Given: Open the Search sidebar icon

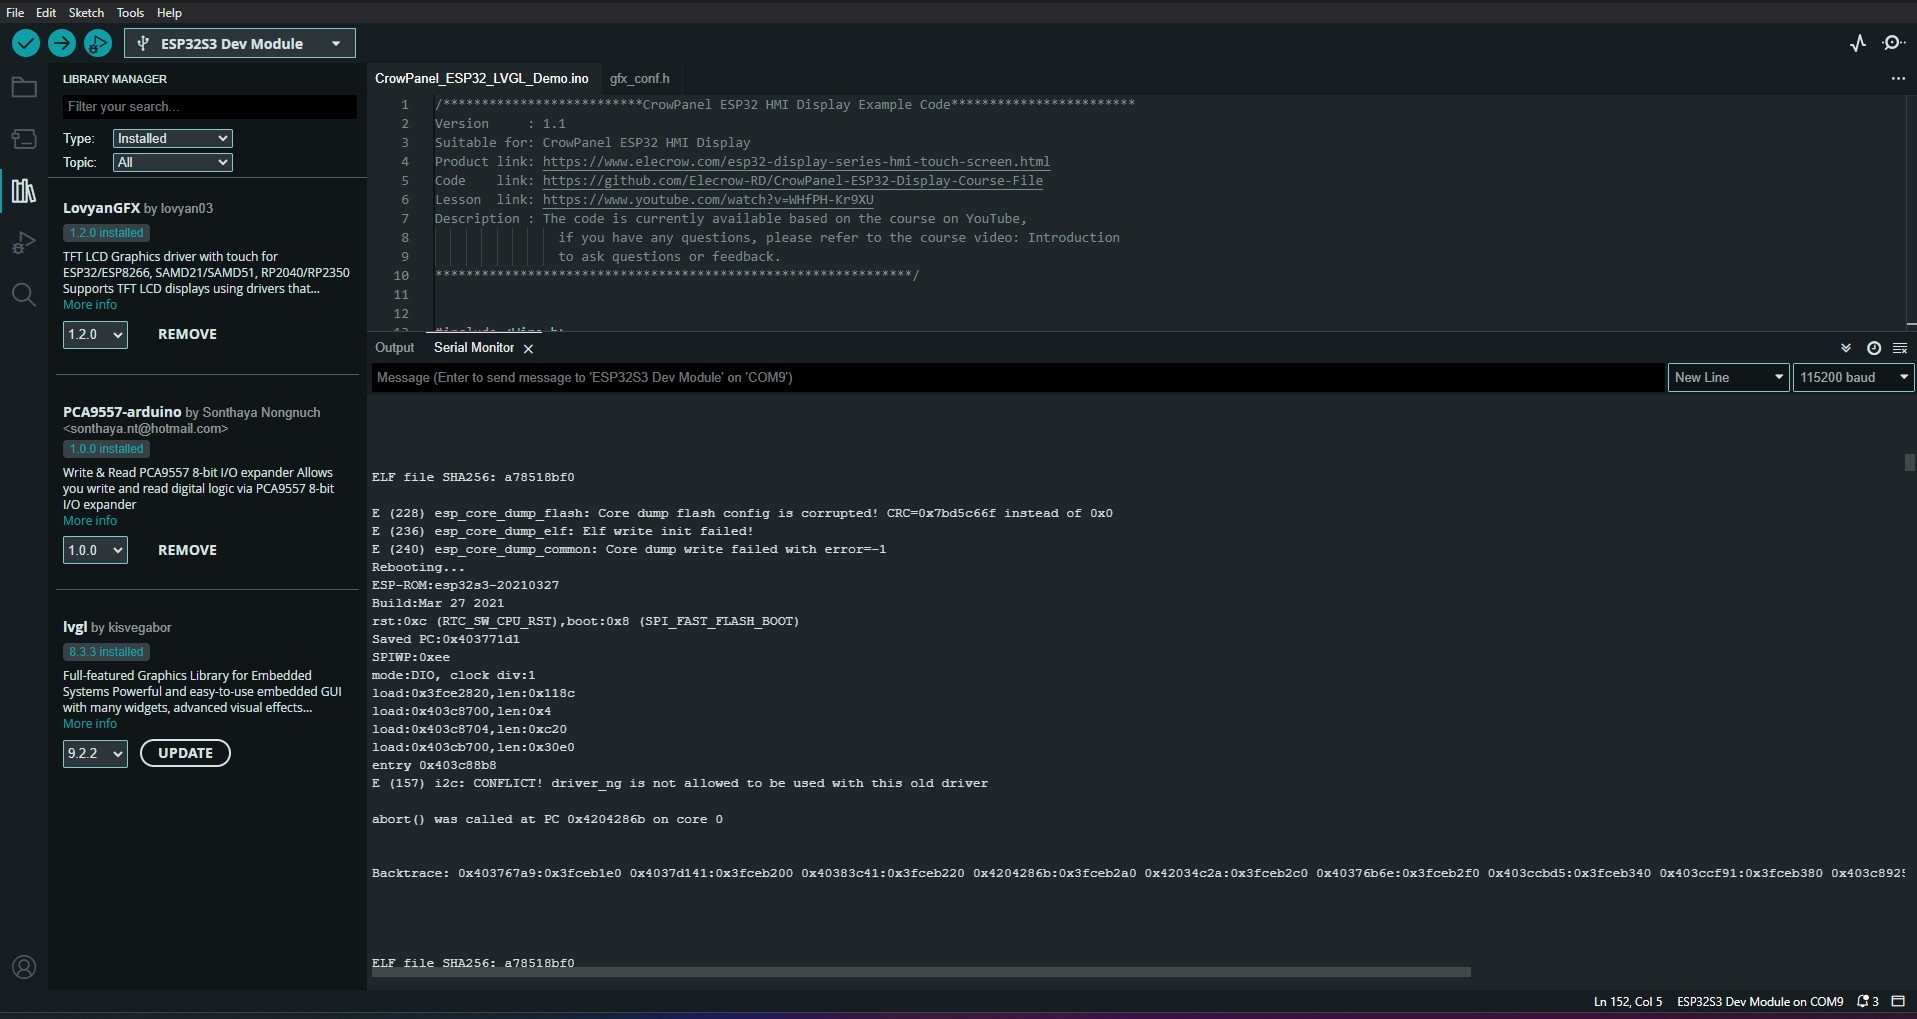Looking at the screenshot, I should click(x=24, y=294).
